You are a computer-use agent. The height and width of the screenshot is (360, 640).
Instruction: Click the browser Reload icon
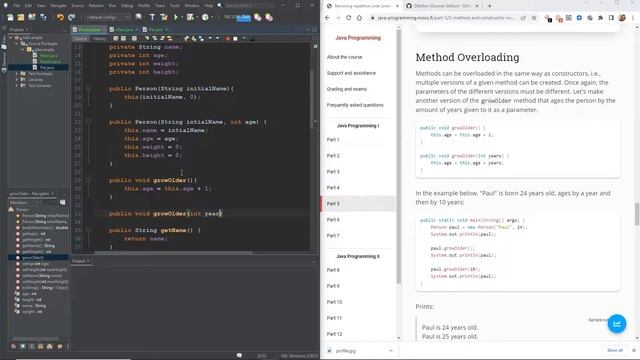click(349, 18)
